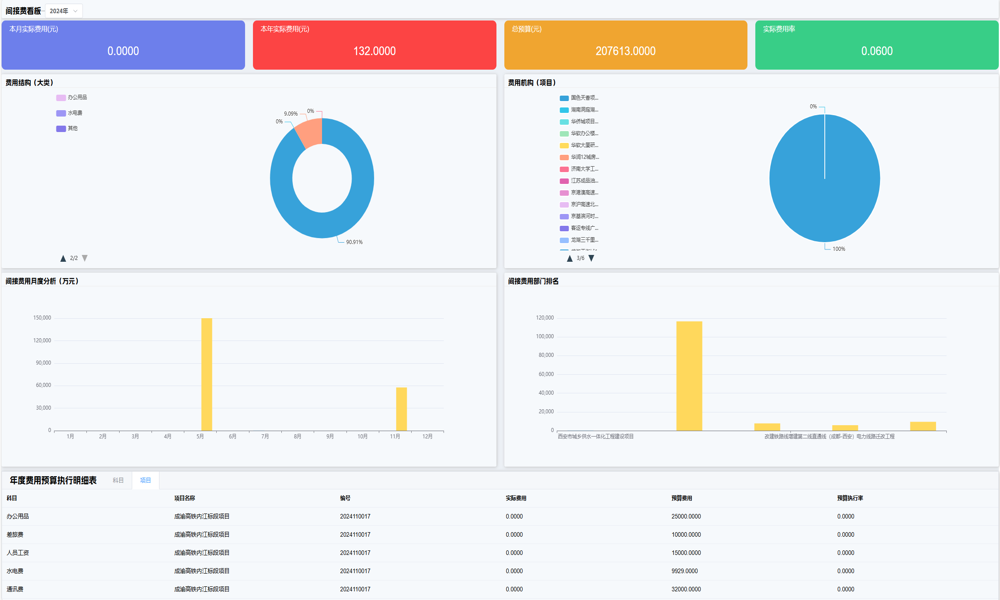Toggle the 江苏成品油 legend entry

[x=580, y=181]
